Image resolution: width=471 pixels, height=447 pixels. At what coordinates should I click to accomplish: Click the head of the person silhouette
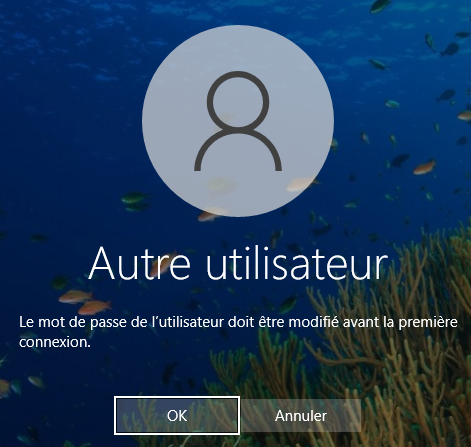238,101
